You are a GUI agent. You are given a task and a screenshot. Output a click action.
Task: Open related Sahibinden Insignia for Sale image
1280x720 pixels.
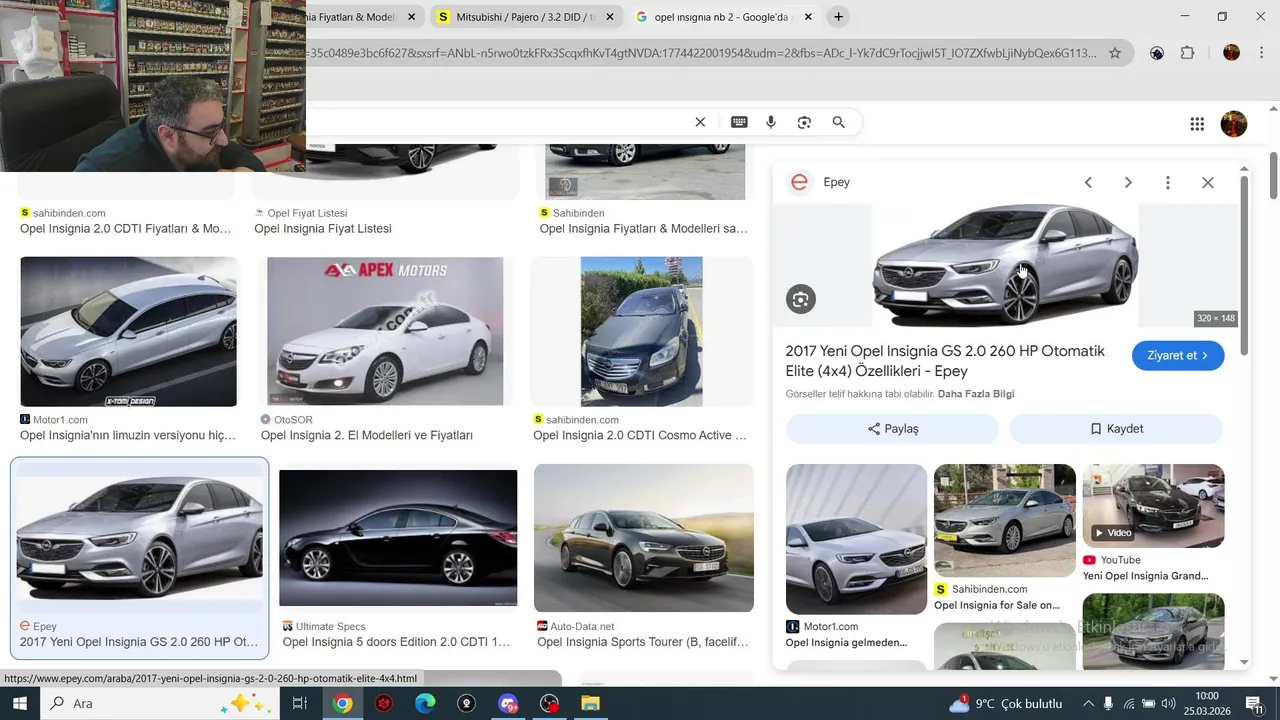tap(1004, 520)
